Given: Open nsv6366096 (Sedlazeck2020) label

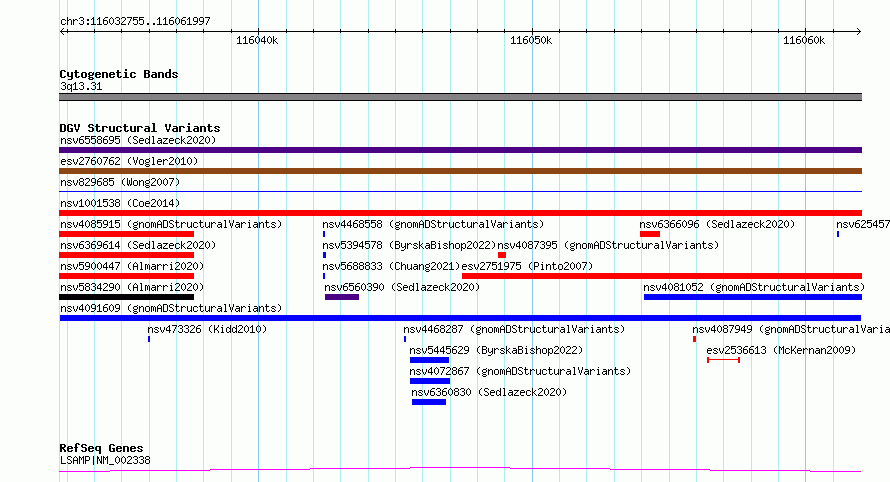Looking at the screenshot, I should coord(717,224).
